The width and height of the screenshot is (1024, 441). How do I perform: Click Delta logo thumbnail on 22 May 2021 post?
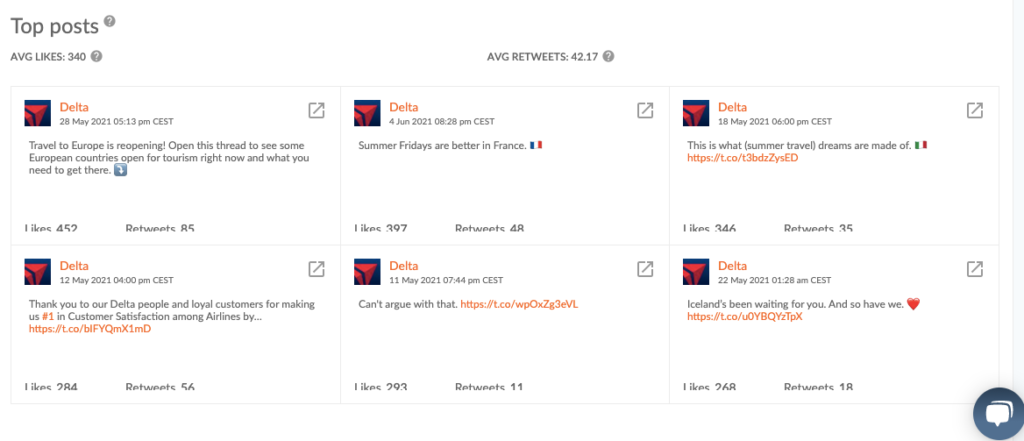coord(697,271)
